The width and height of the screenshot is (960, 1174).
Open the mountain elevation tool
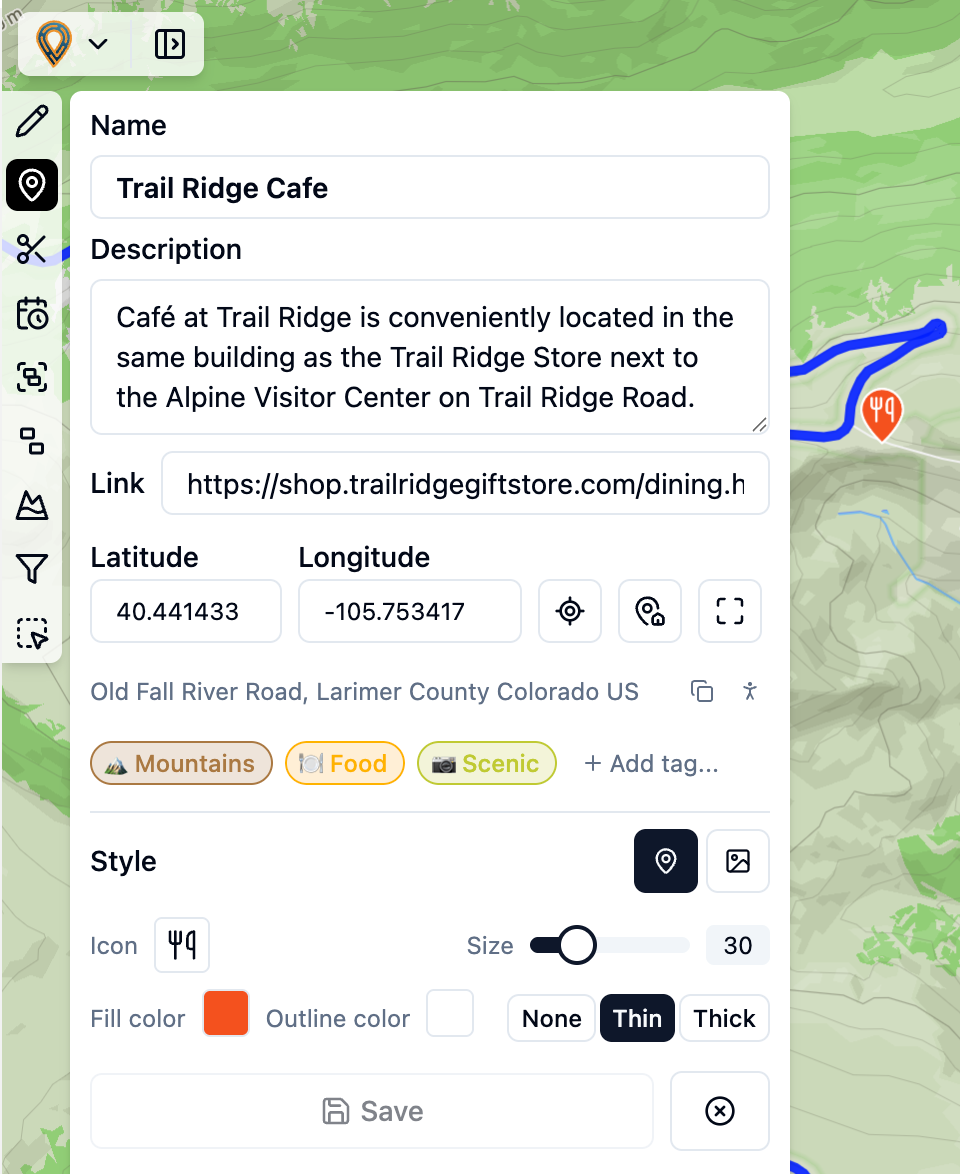point(31,505)
